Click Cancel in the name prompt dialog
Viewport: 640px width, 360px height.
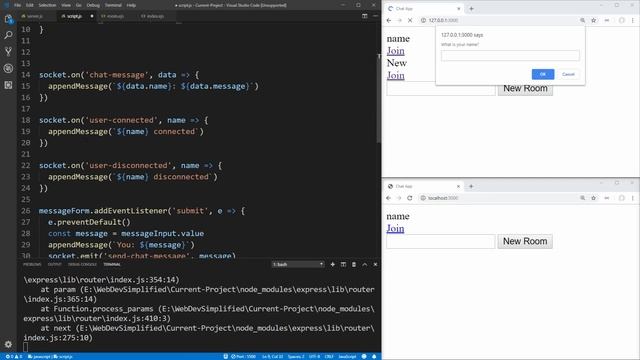click(568, 74)
